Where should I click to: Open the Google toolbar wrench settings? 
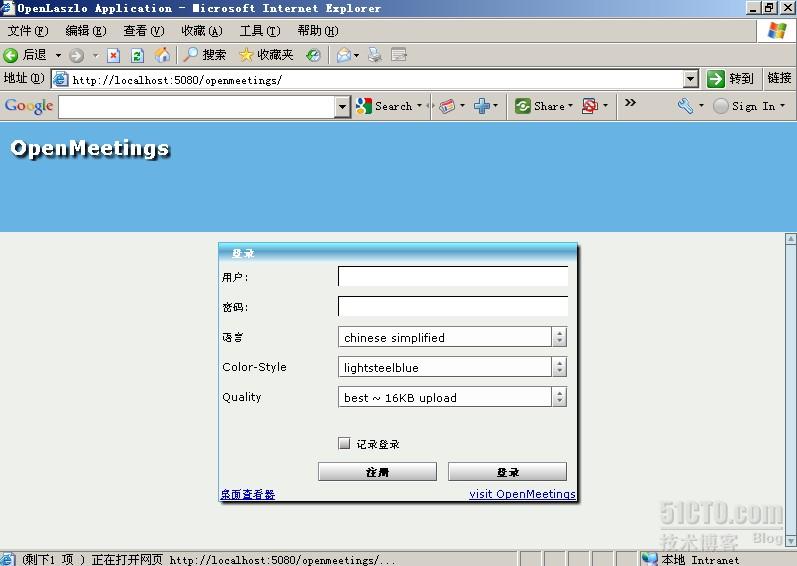click(x=685, y=106)
